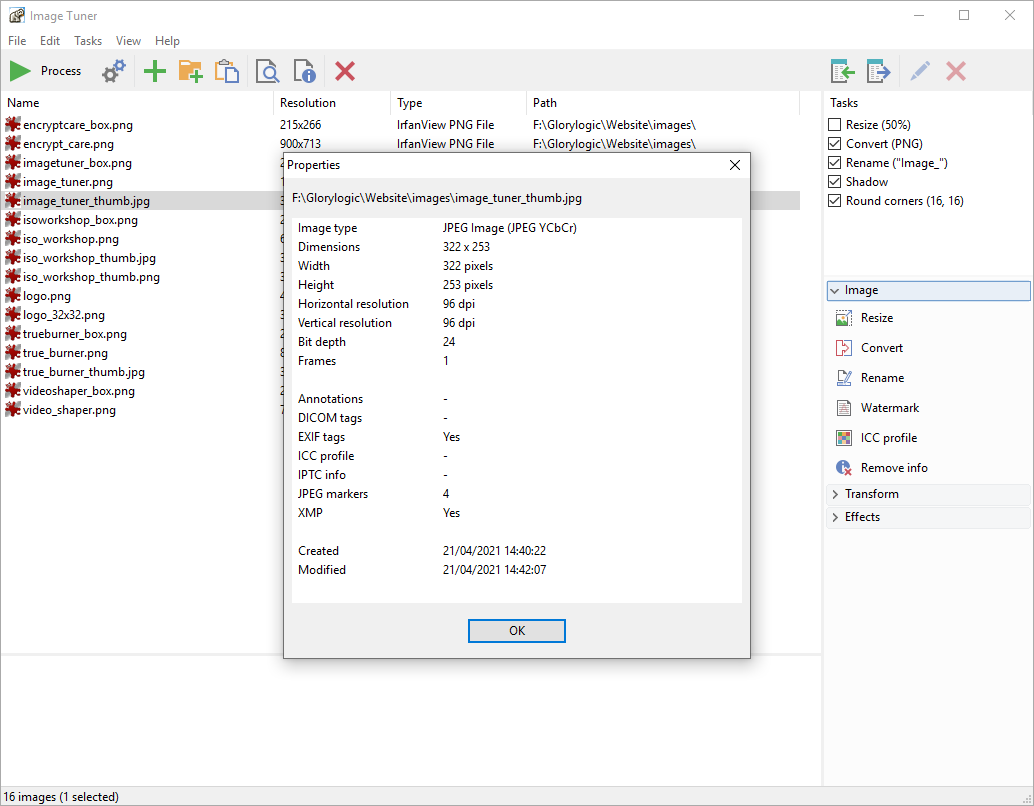Screen dimensions: 1034x806
Task: Click the add folder toolbar icon
Action: point(190,71)
